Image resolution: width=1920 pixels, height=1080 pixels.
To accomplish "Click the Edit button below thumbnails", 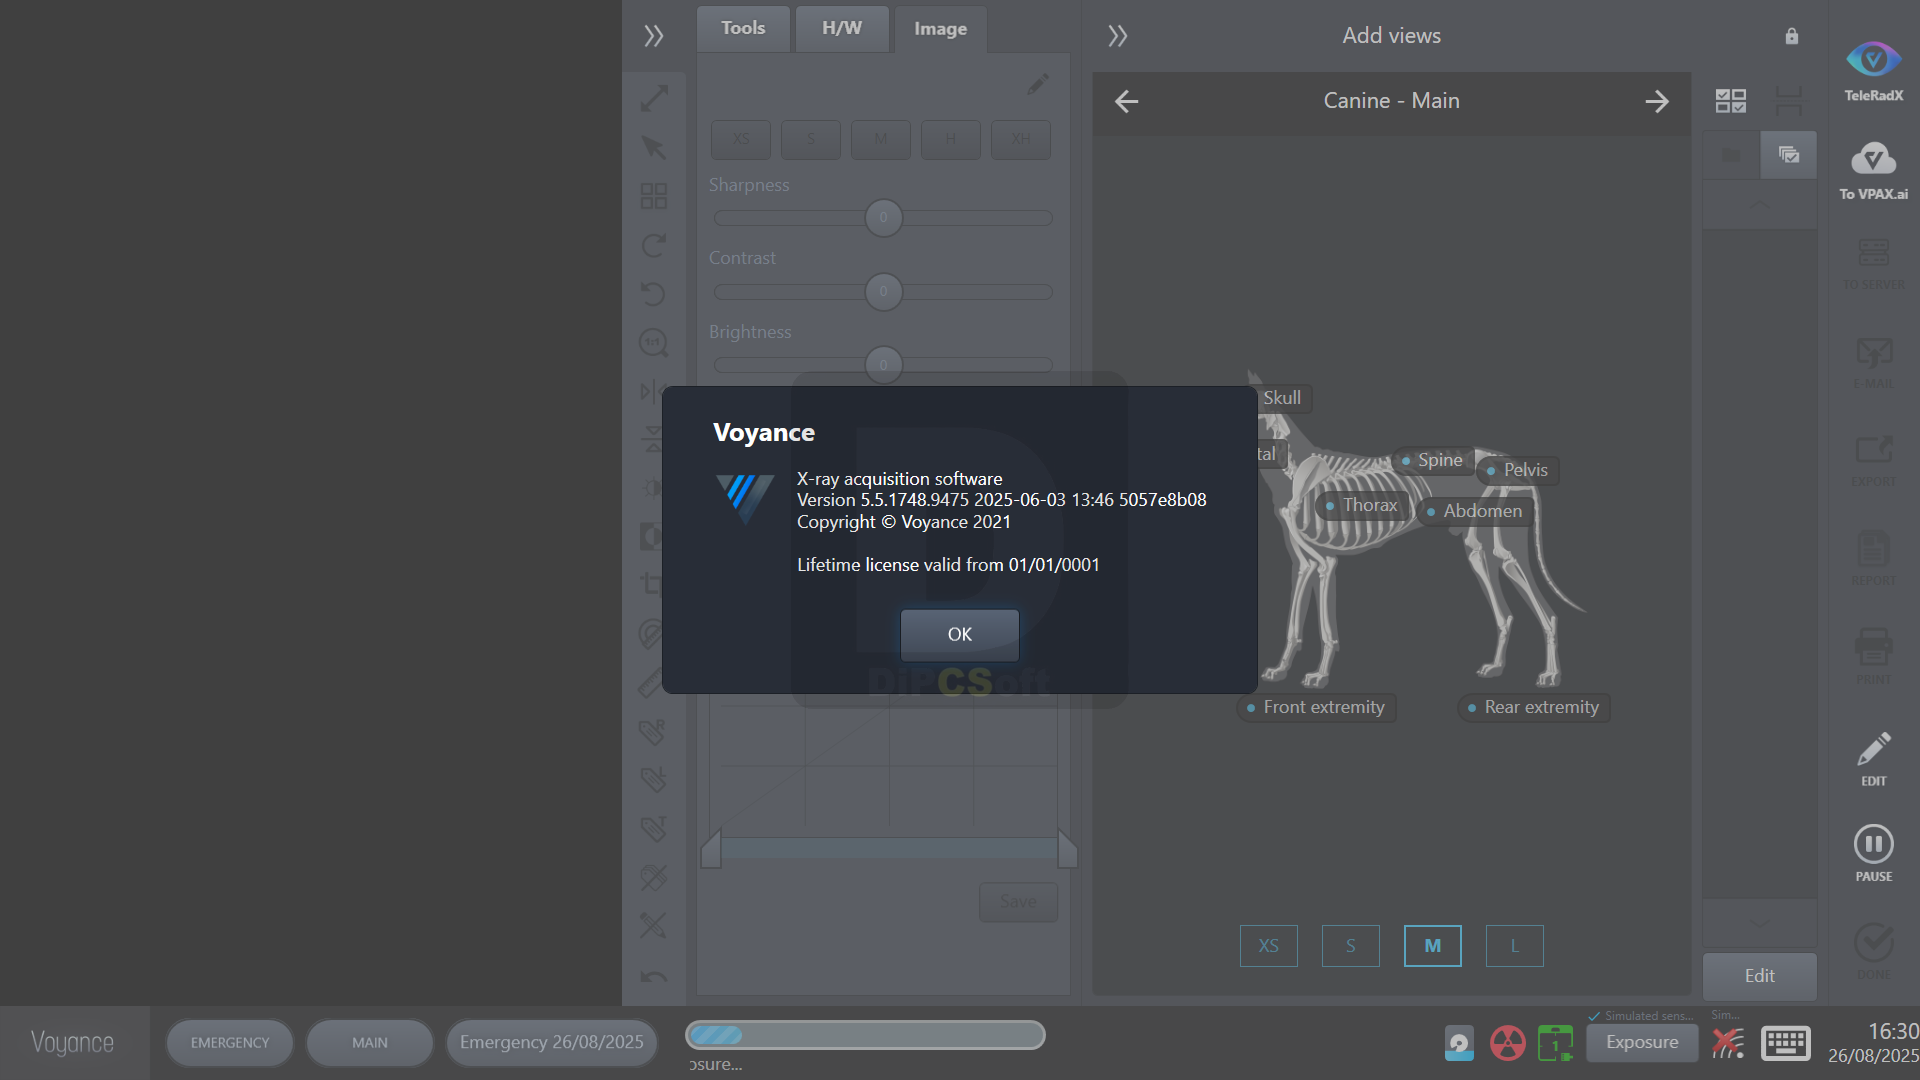I will pyautogui.click(x=1759, y=976).
